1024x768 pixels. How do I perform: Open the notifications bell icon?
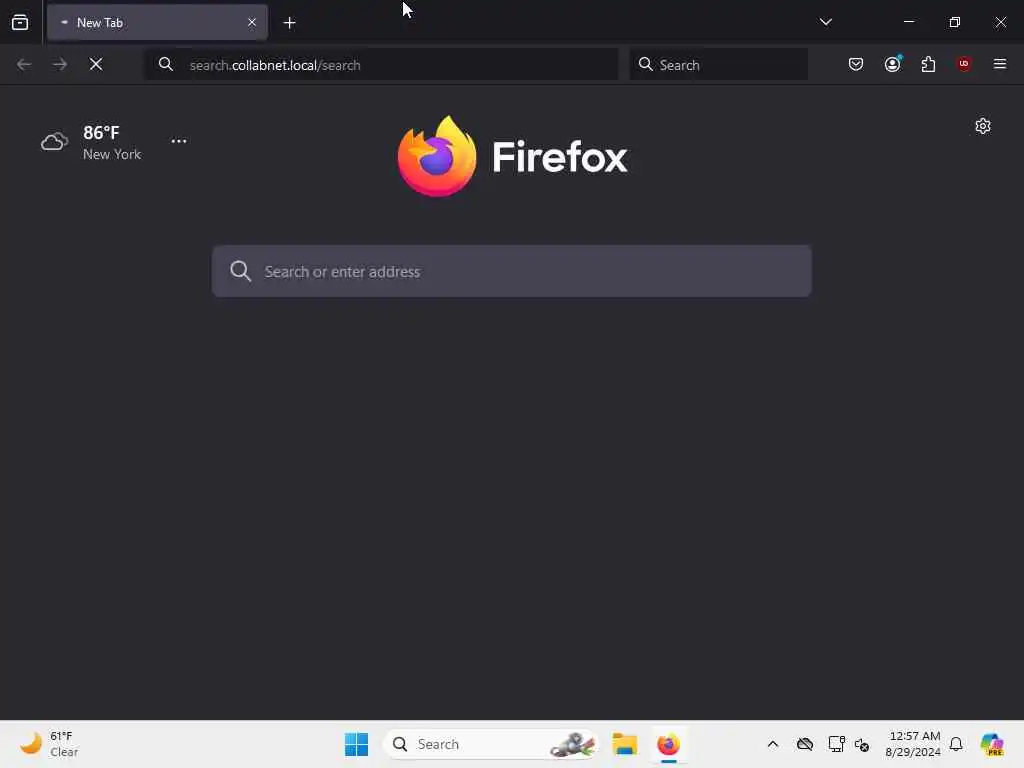[956, 744]
